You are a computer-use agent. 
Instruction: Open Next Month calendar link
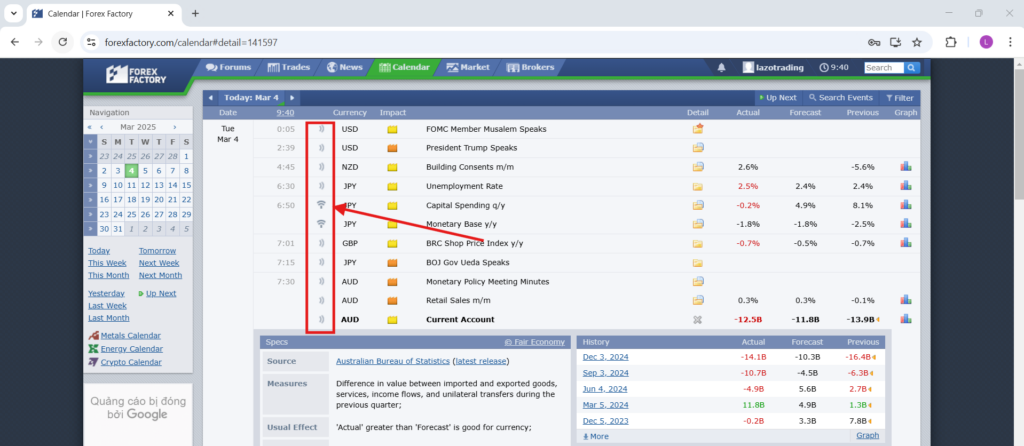160,276
